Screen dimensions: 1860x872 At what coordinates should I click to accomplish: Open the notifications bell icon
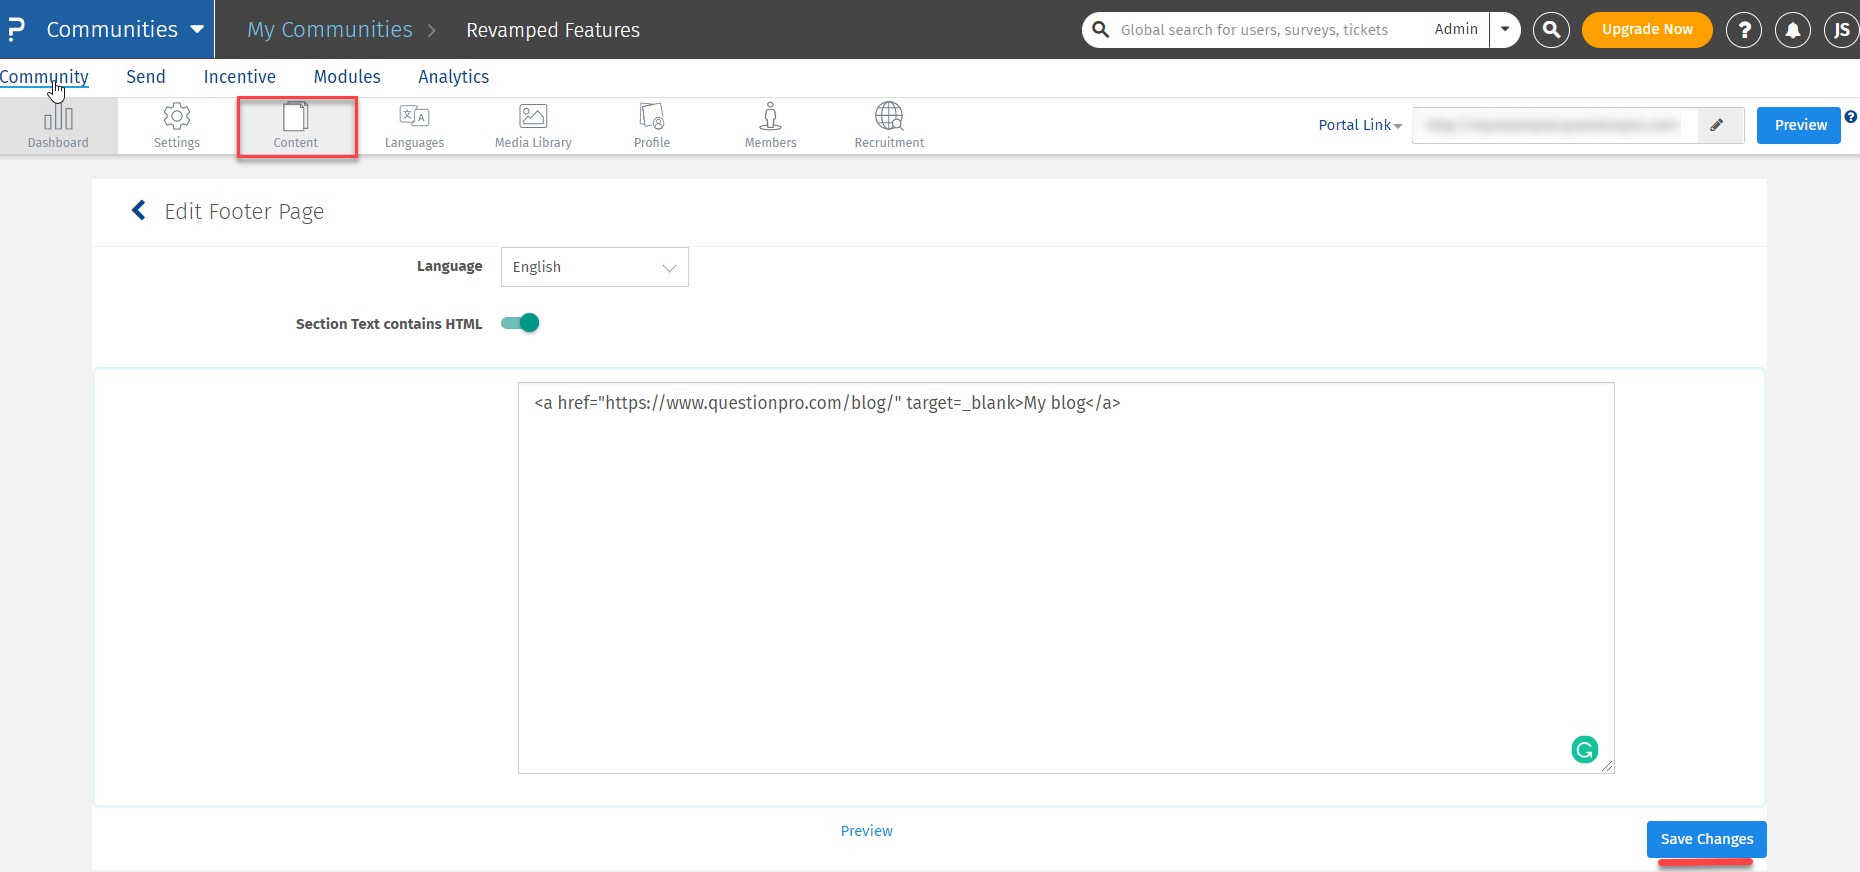(1793, 30)
